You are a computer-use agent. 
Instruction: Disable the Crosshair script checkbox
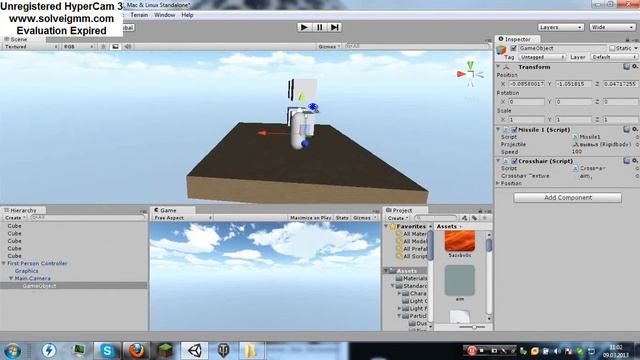pos(514,161)
